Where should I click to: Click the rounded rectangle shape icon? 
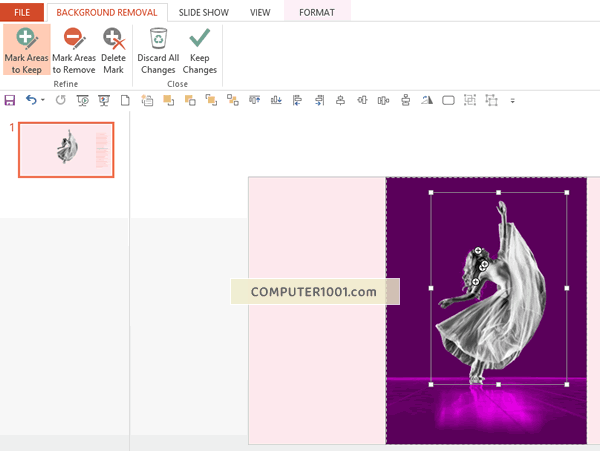point(448,100)
